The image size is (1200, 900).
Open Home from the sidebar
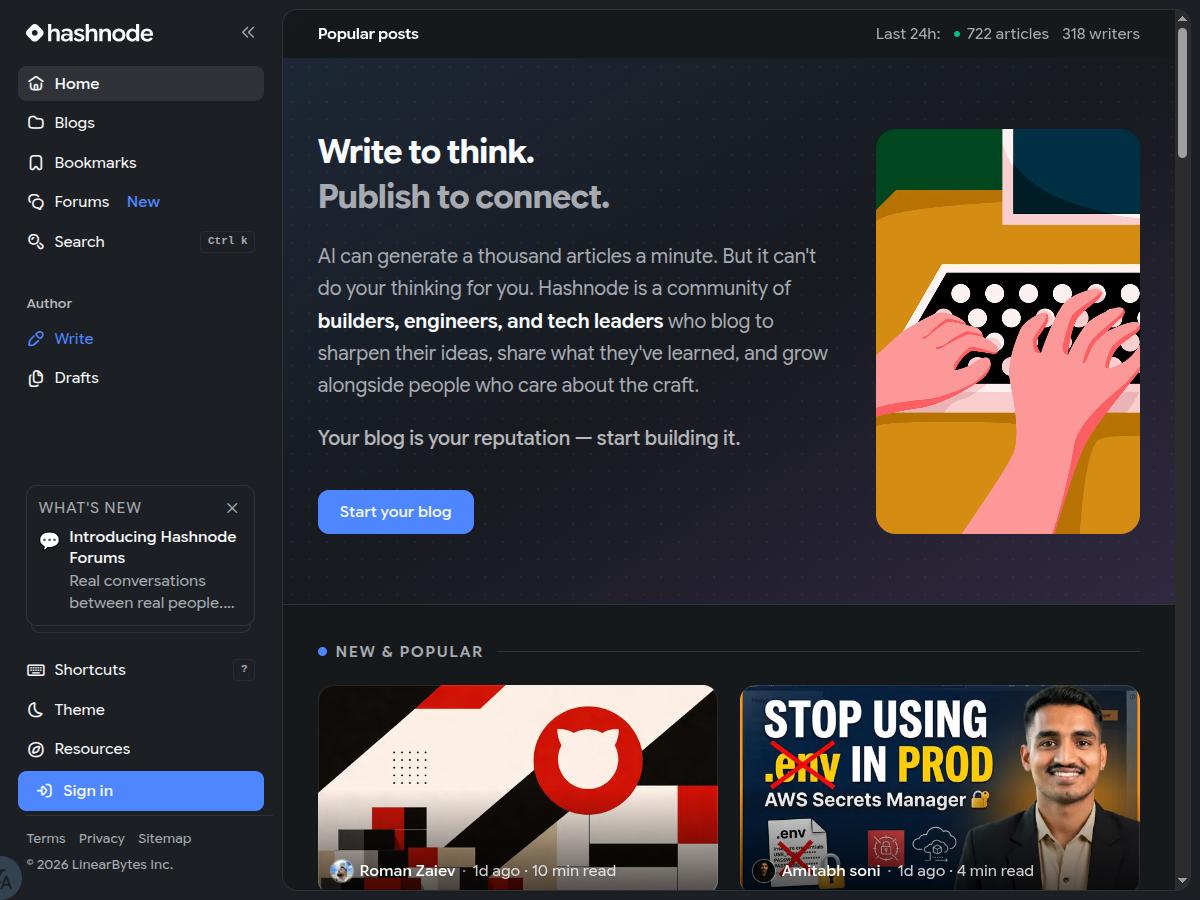pyautogui.click(x=141, y=84)
